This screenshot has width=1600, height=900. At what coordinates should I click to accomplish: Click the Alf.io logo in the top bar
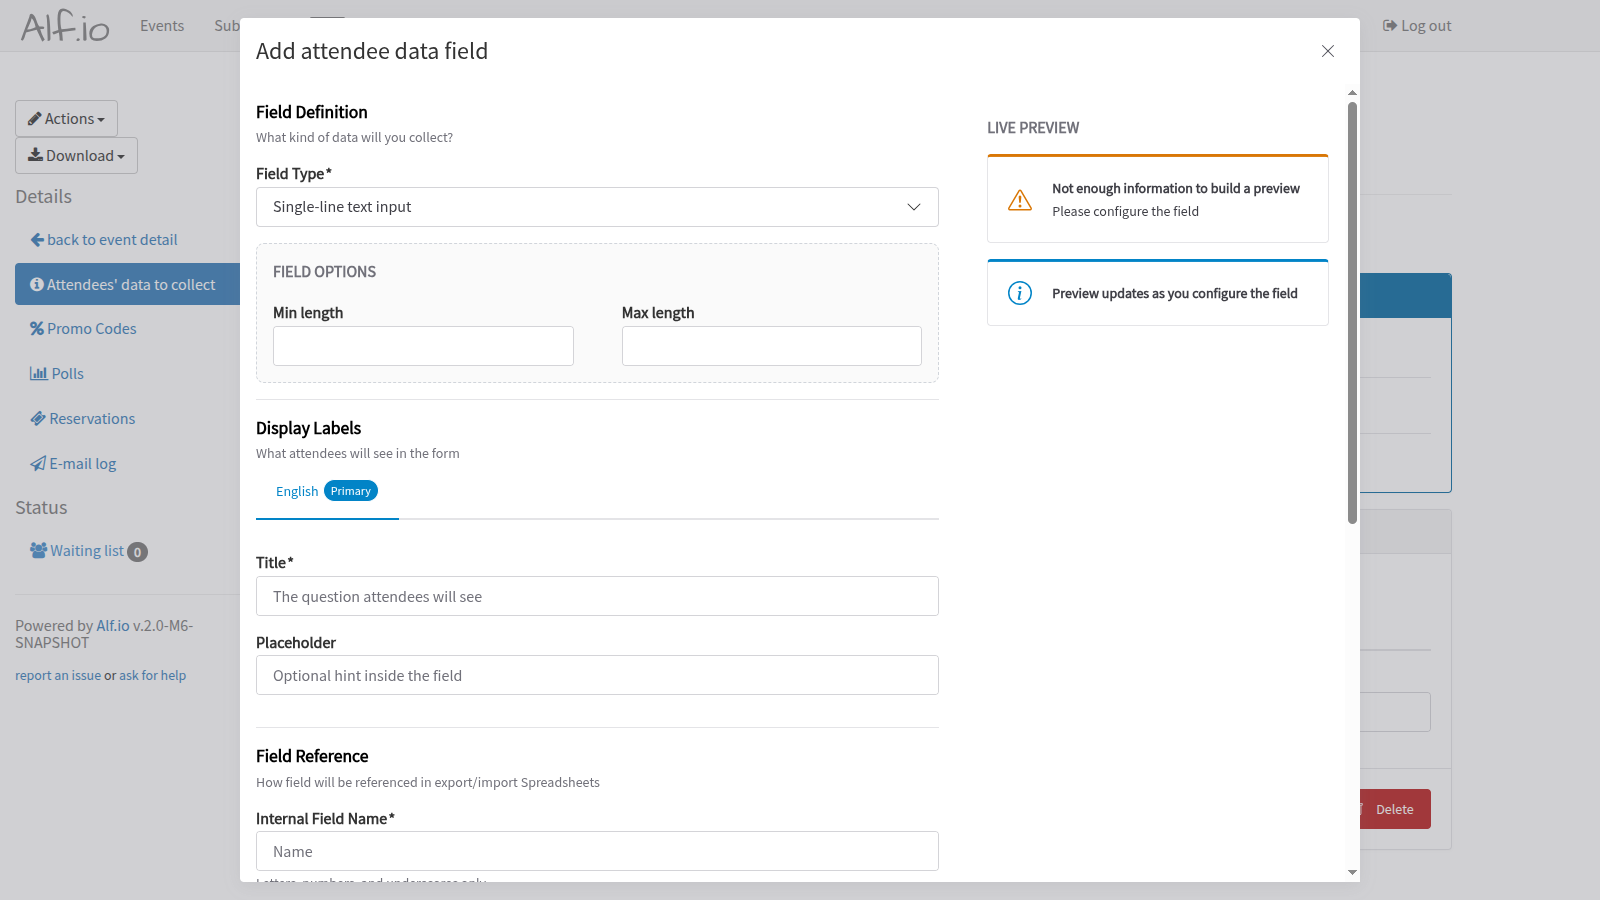pos(63,25)
